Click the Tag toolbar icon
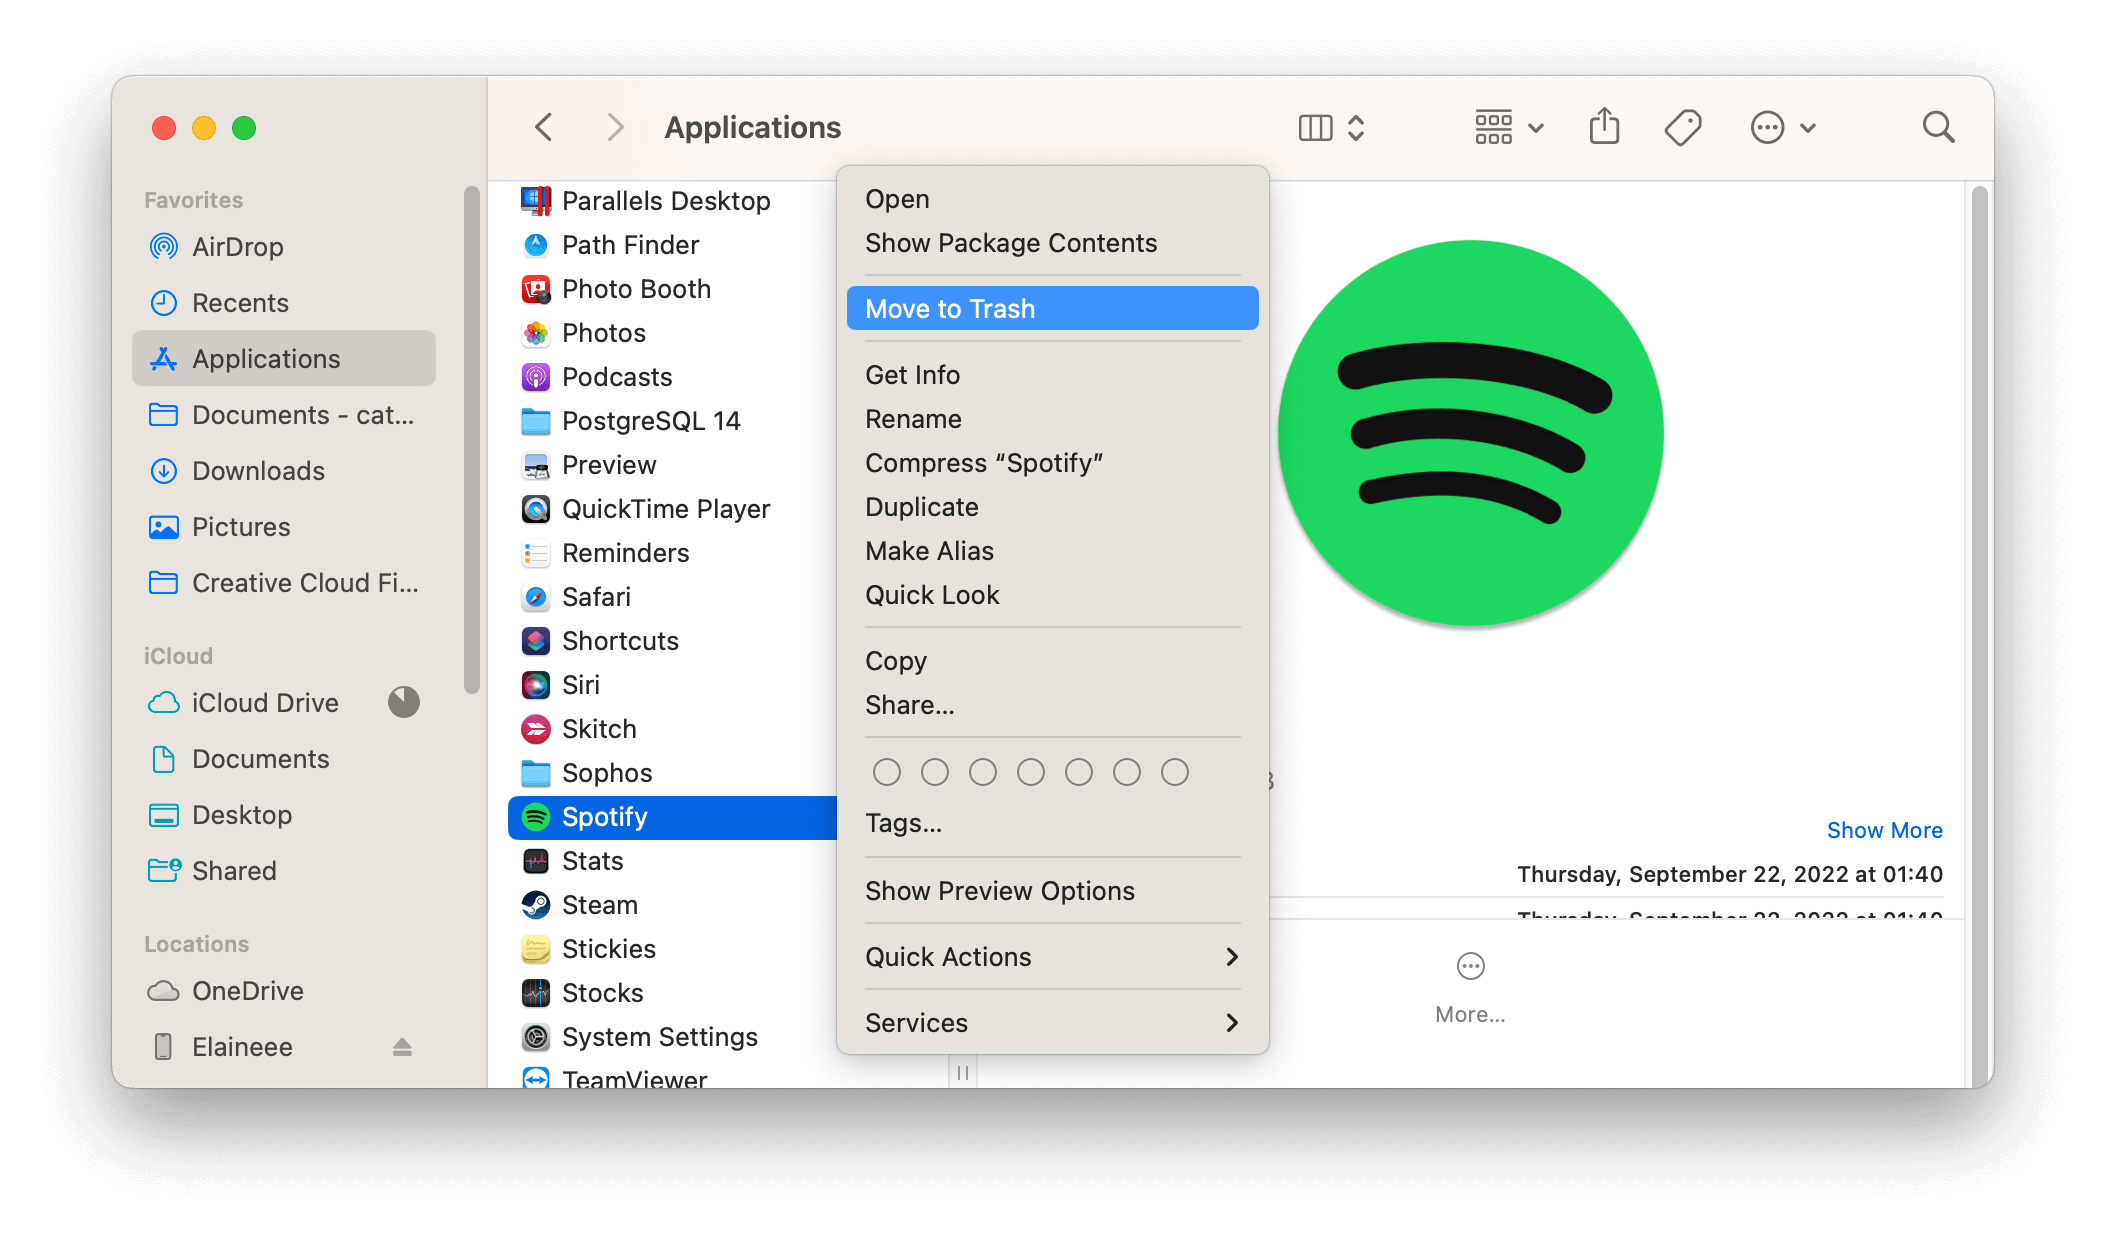 pyautogui.click(x=1683, y=128)
